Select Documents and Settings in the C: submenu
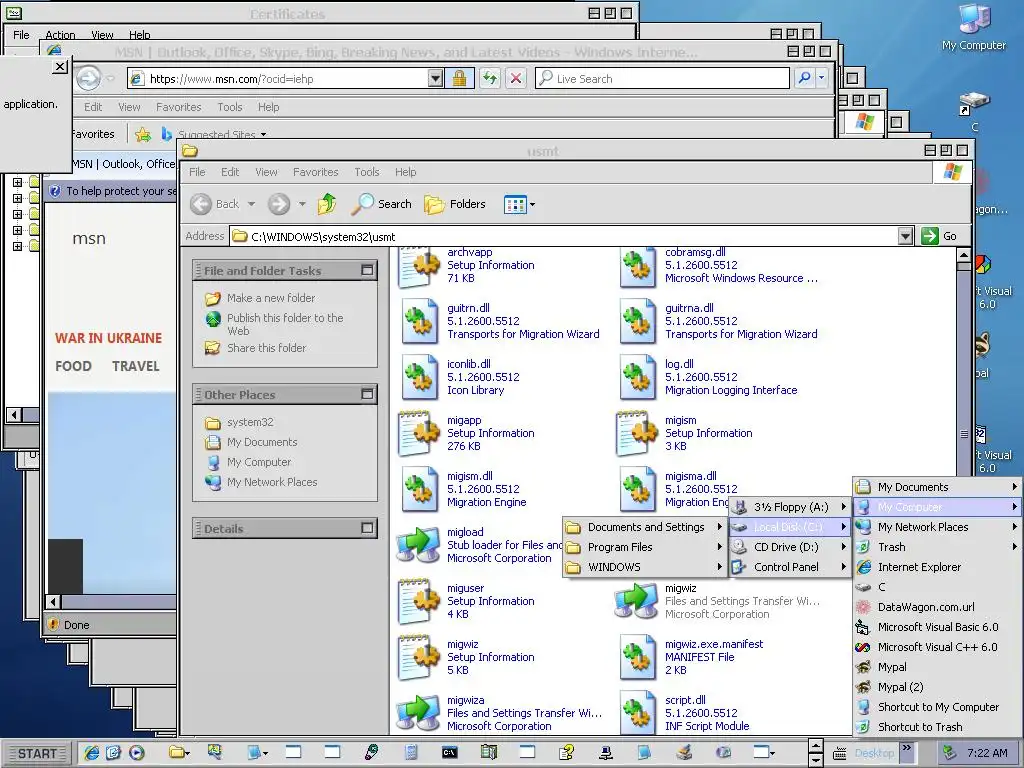The width and height of the screenshot is (1024, 768). coord(645,527)
